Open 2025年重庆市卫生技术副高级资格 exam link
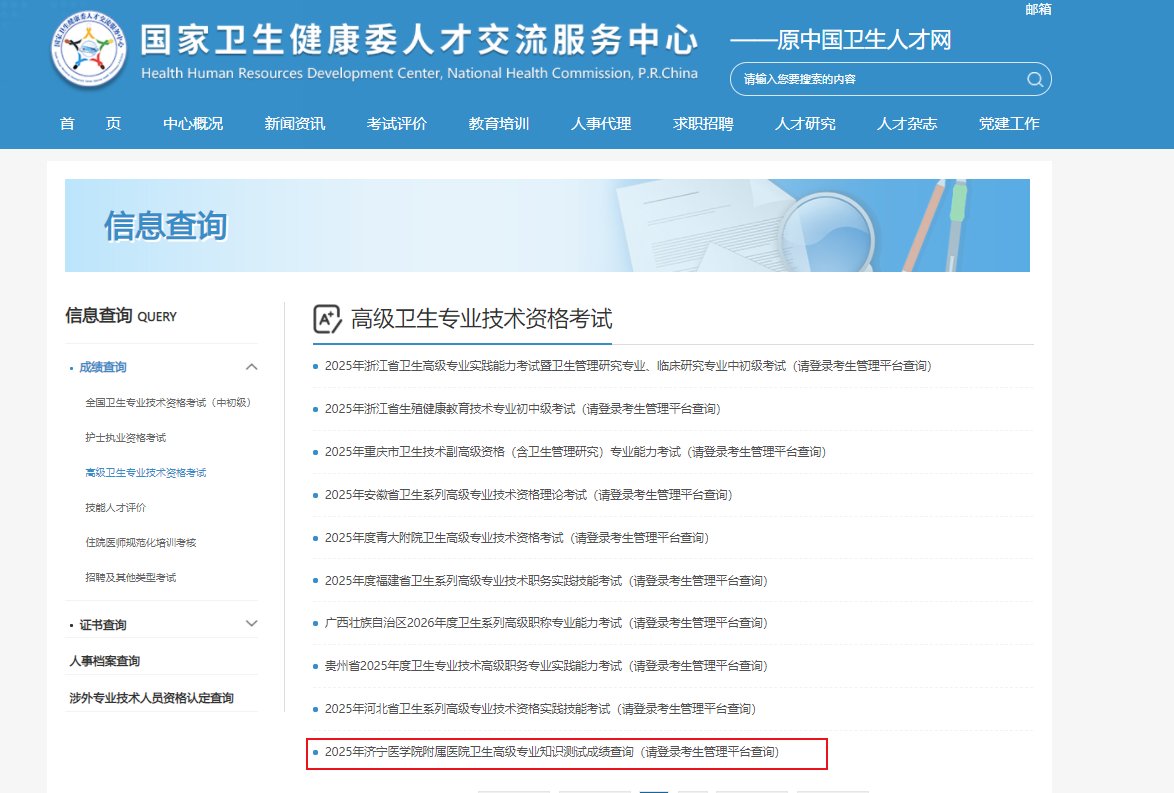Screen dimensions: 1174x793 click(x=575, y=452)
